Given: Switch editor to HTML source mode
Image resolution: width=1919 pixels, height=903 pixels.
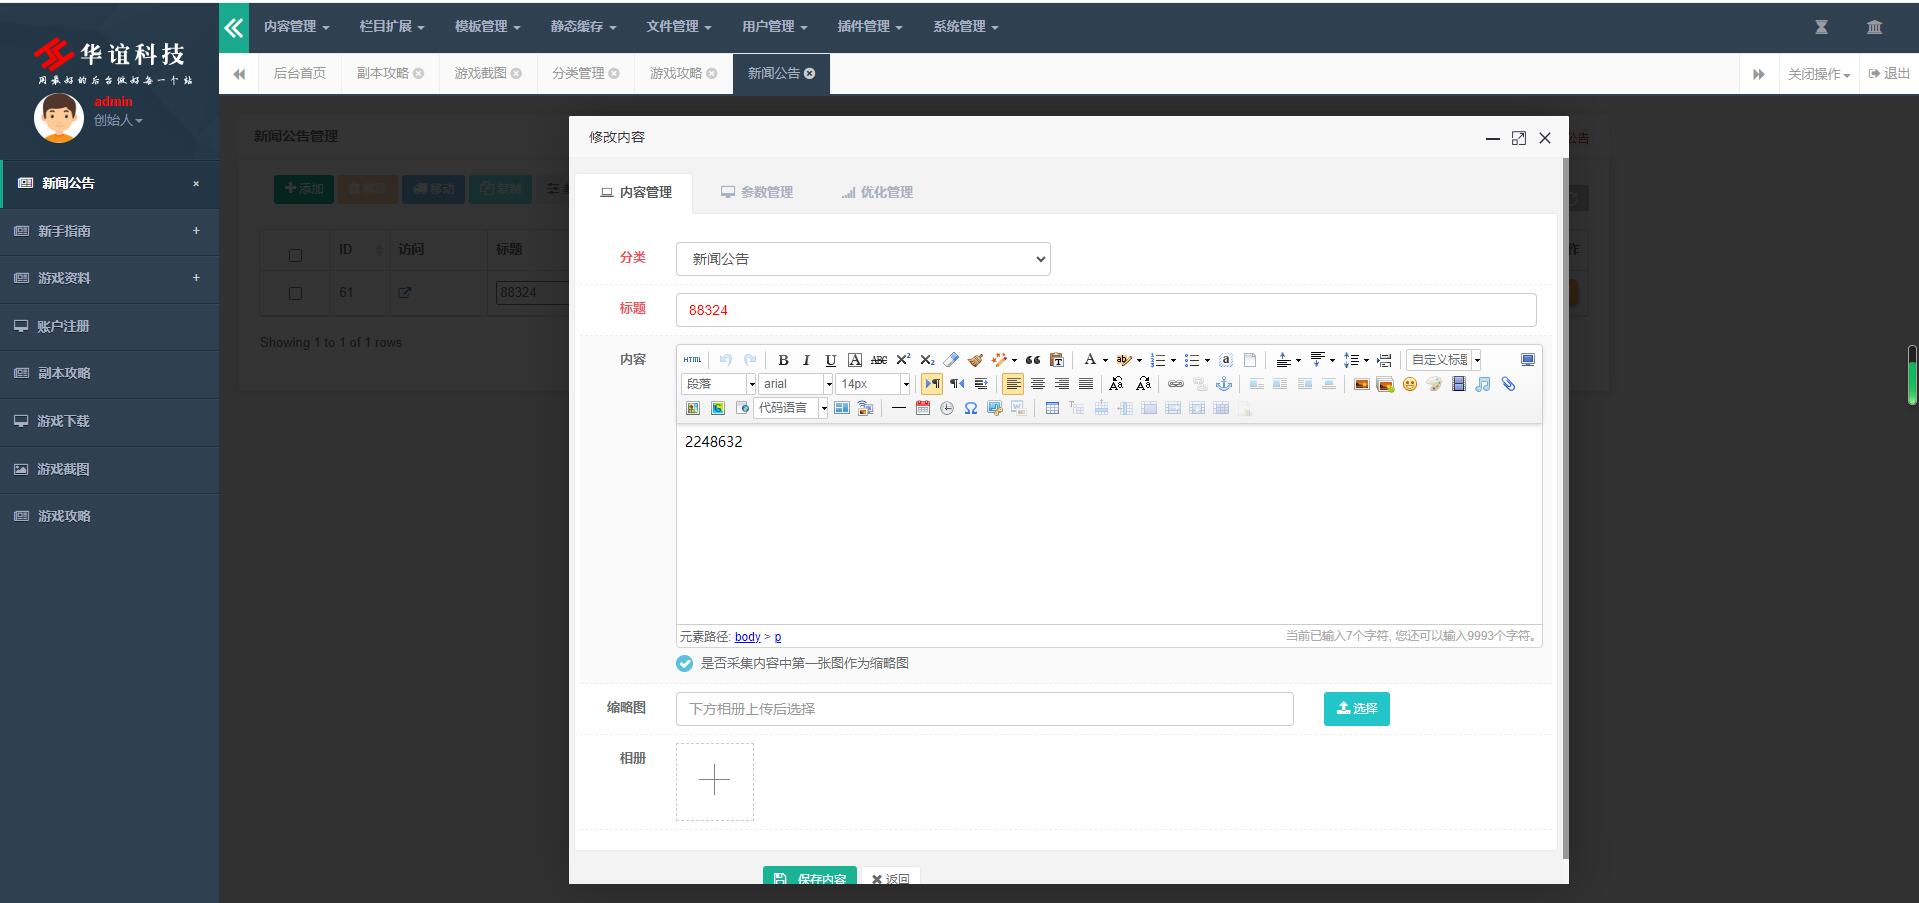Looking at the screenshot, I should coord(692,360).
